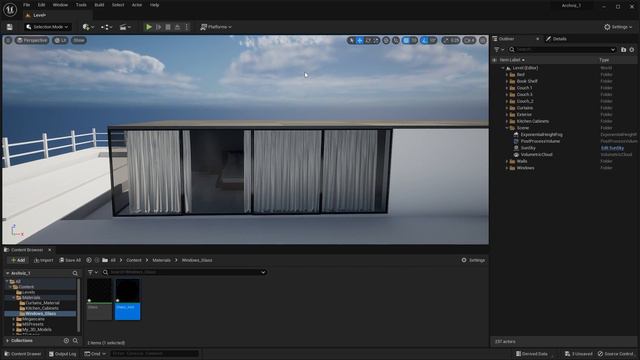The image size is (640, 360).
Task: Toggle surface snapping icon in viewport
Action: [396, 40]
